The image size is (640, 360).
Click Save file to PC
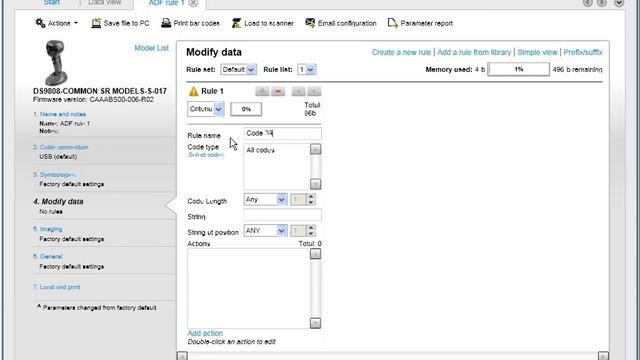point(120,23)
